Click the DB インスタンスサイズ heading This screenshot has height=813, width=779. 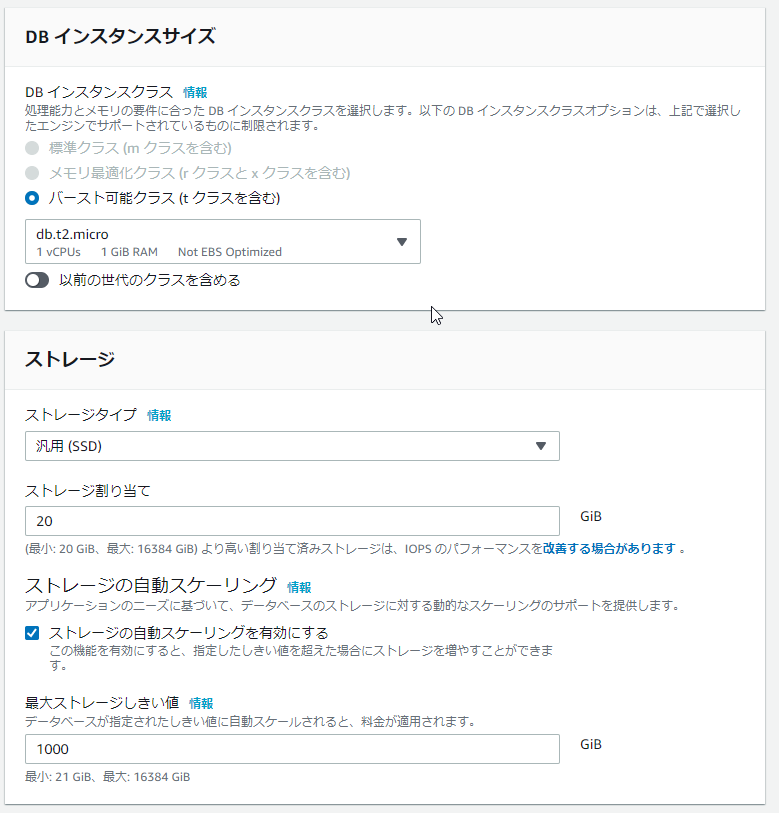120,36
